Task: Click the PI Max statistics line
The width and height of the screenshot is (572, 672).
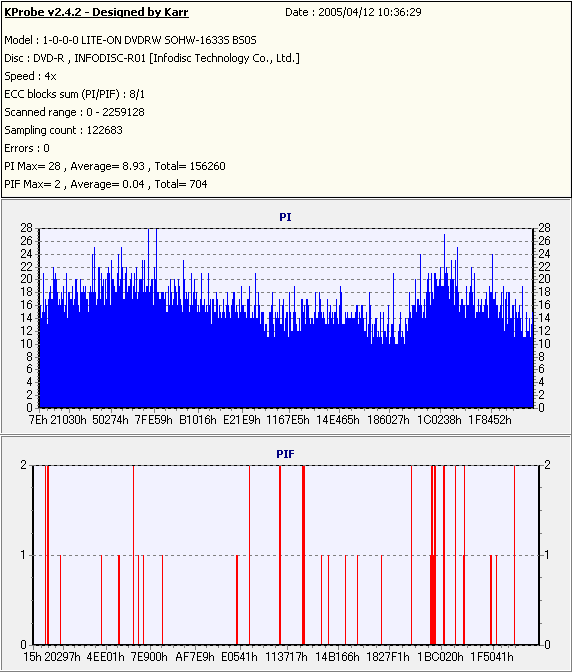Action: point(115,166)
